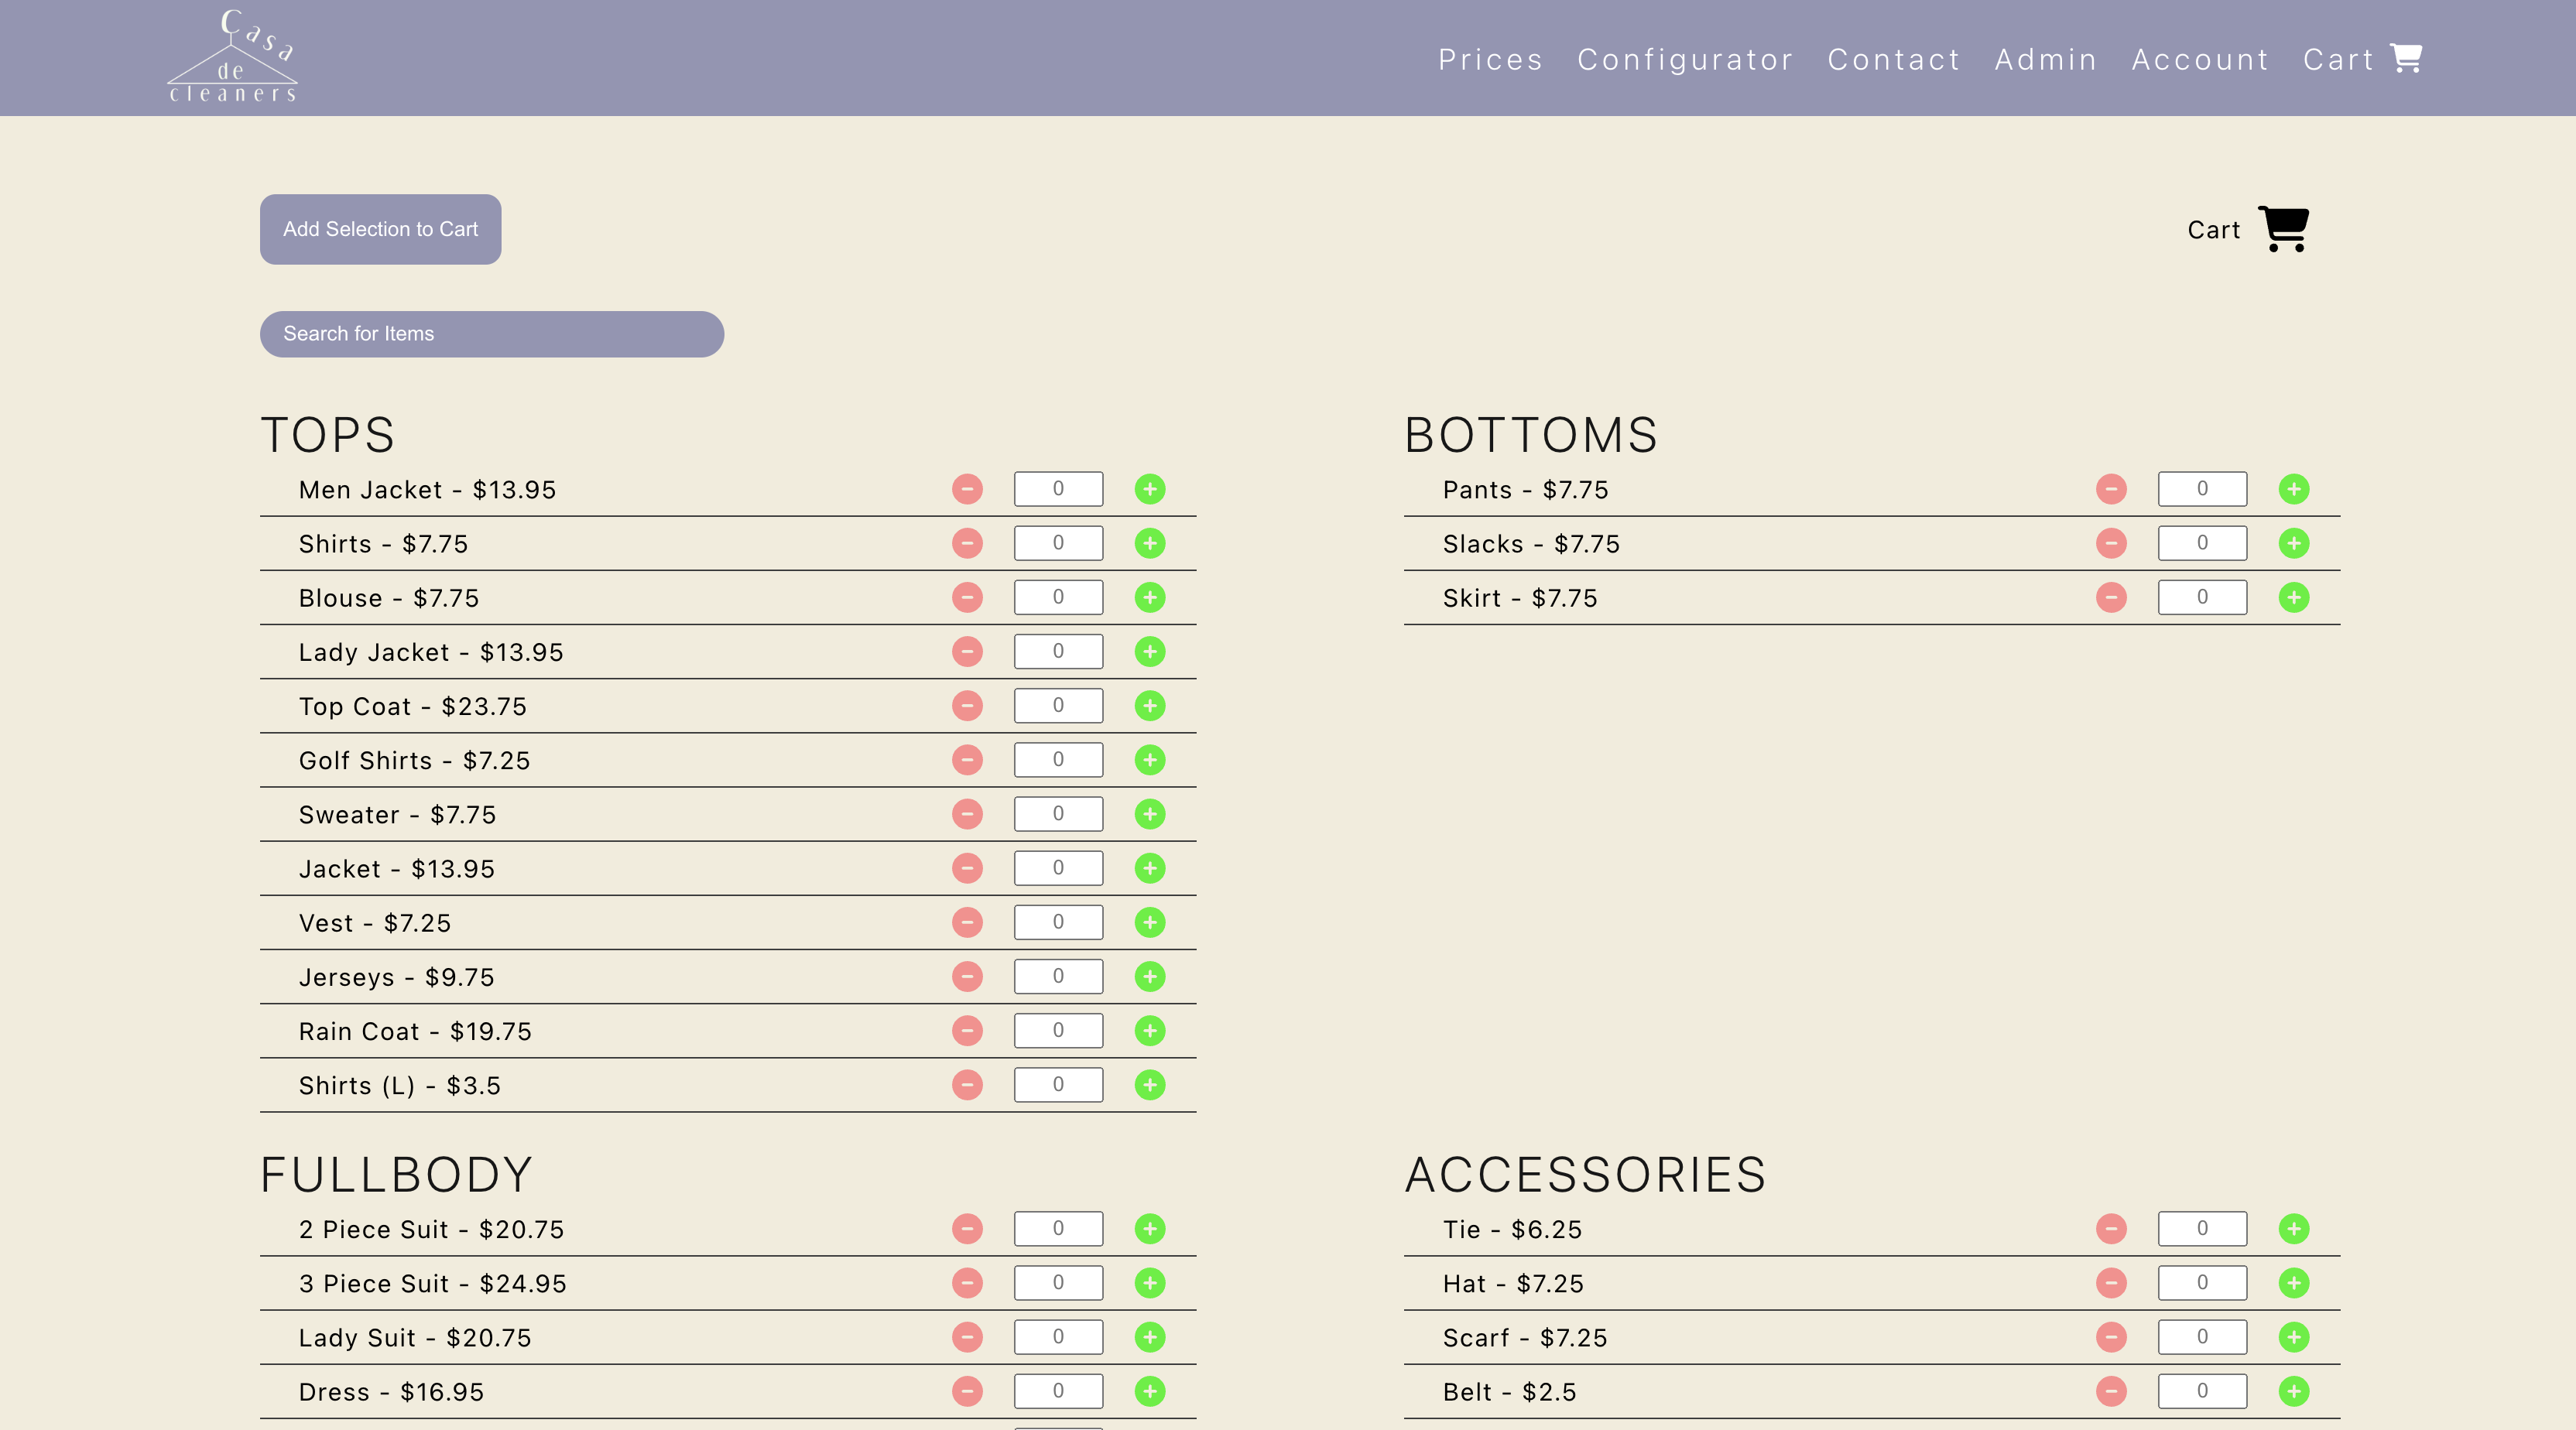Open the Cart via the navbar link
The height and width of the screenshot is (1430, 2576).
click(2339, 59)
